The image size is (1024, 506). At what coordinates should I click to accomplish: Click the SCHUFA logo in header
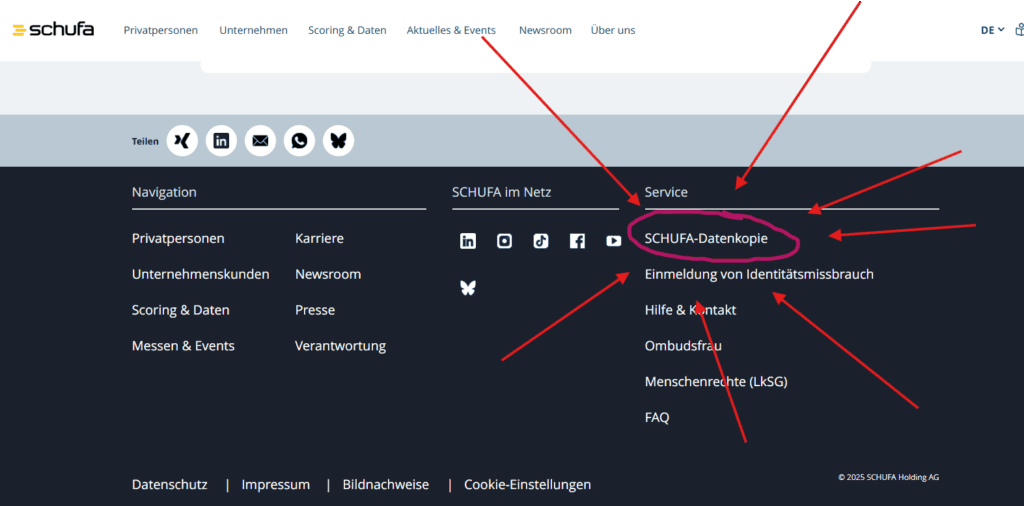[x=54, y=29]
